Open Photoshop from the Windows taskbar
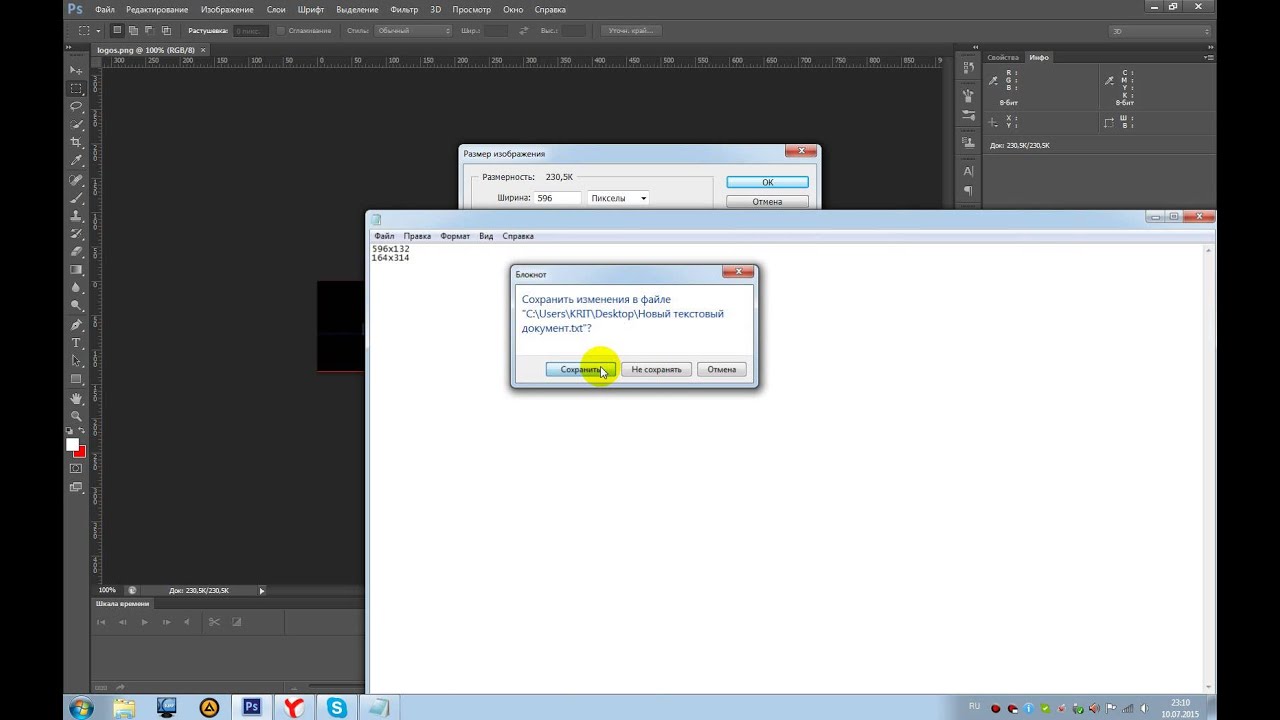Viewport: 1280px width, 720px height. 252,707
